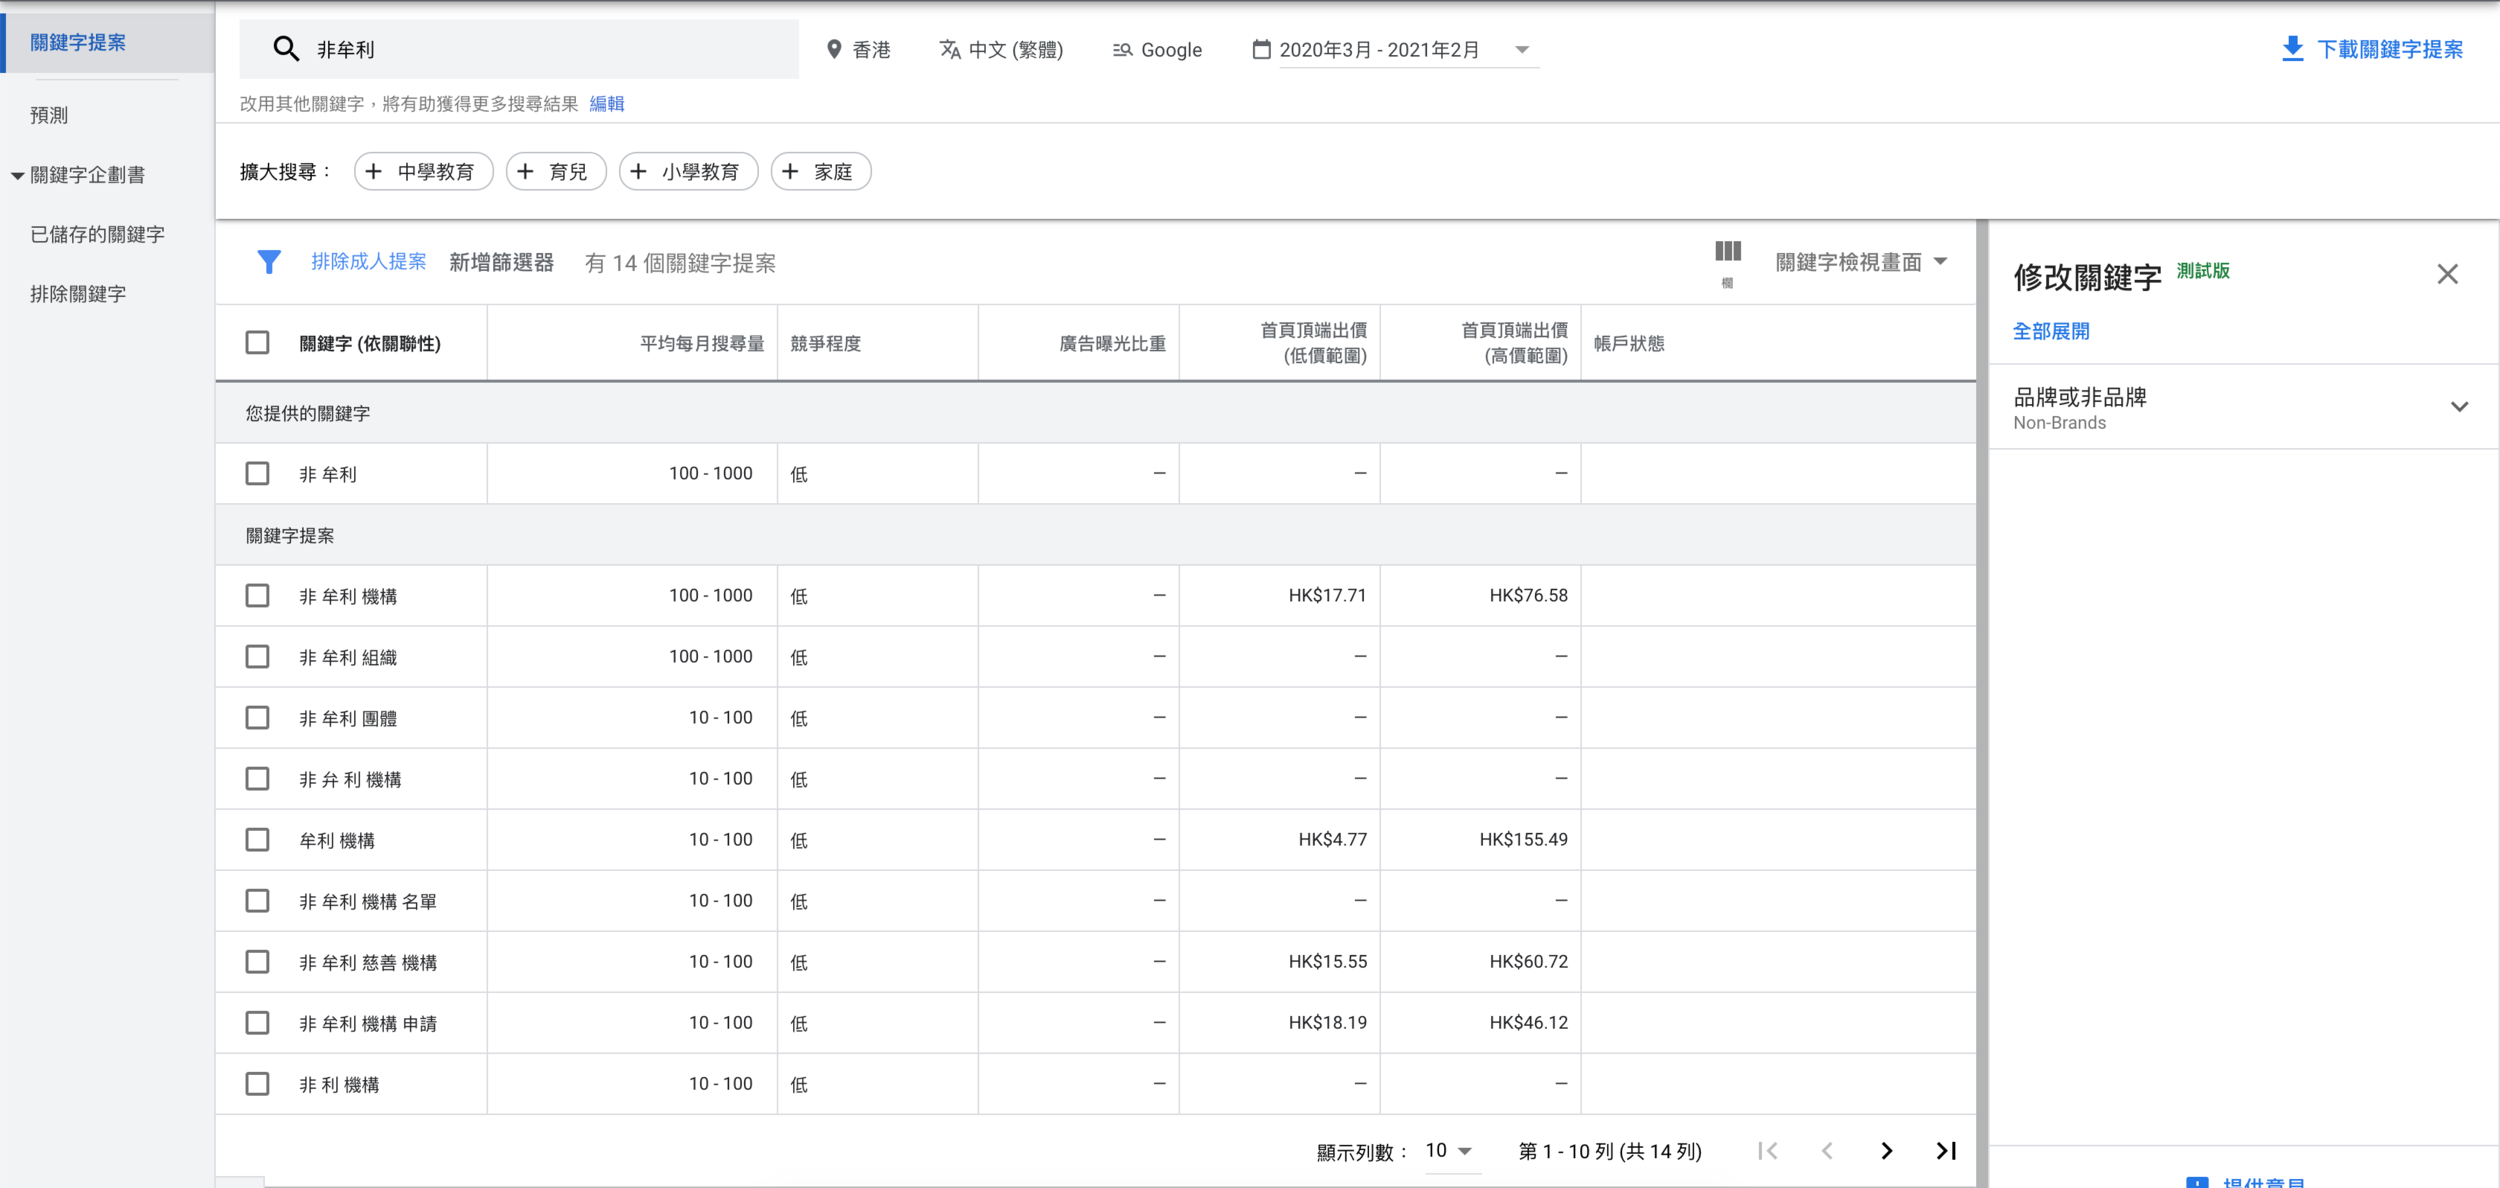Sort by 競爭程度 column header
This screenshot has width=2500, height=1188.
825,344
